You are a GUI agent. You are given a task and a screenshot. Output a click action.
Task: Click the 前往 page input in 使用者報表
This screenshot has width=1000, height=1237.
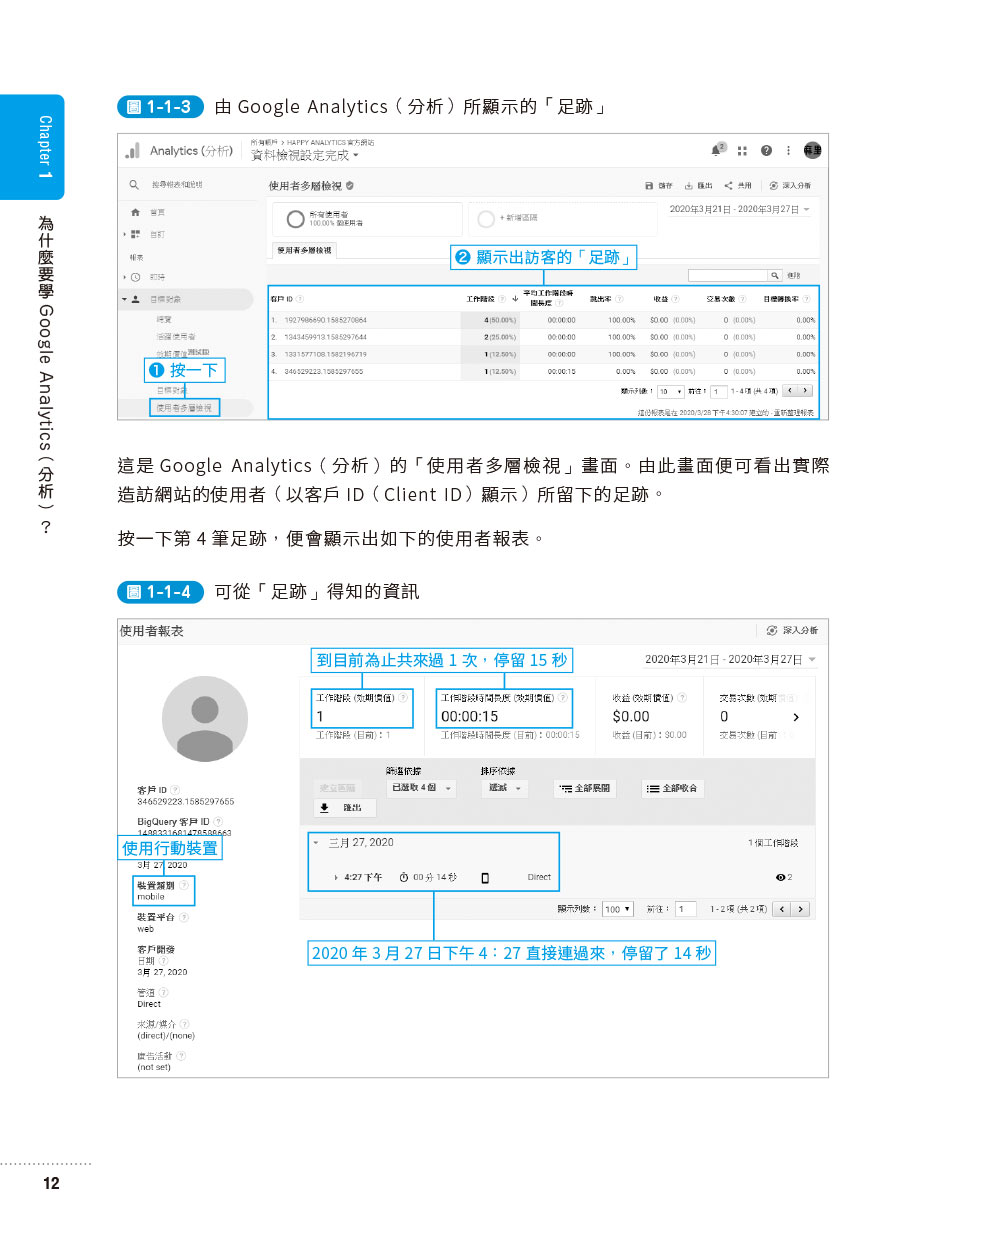686,909
